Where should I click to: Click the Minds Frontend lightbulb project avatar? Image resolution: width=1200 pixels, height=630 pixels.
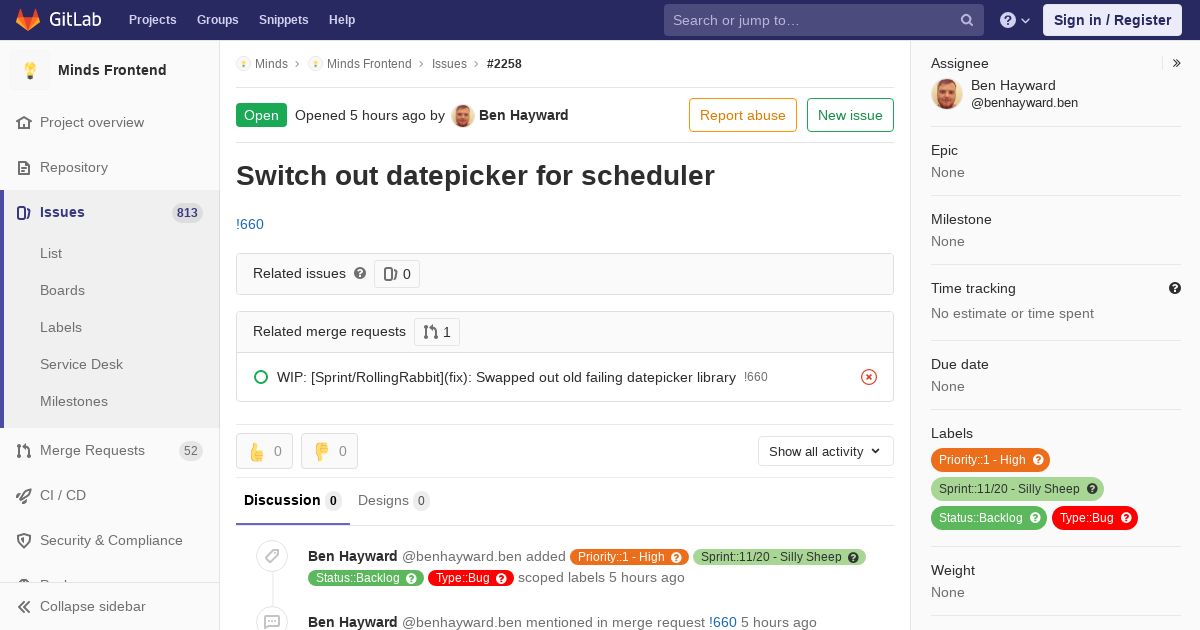[x=30, y=70]
